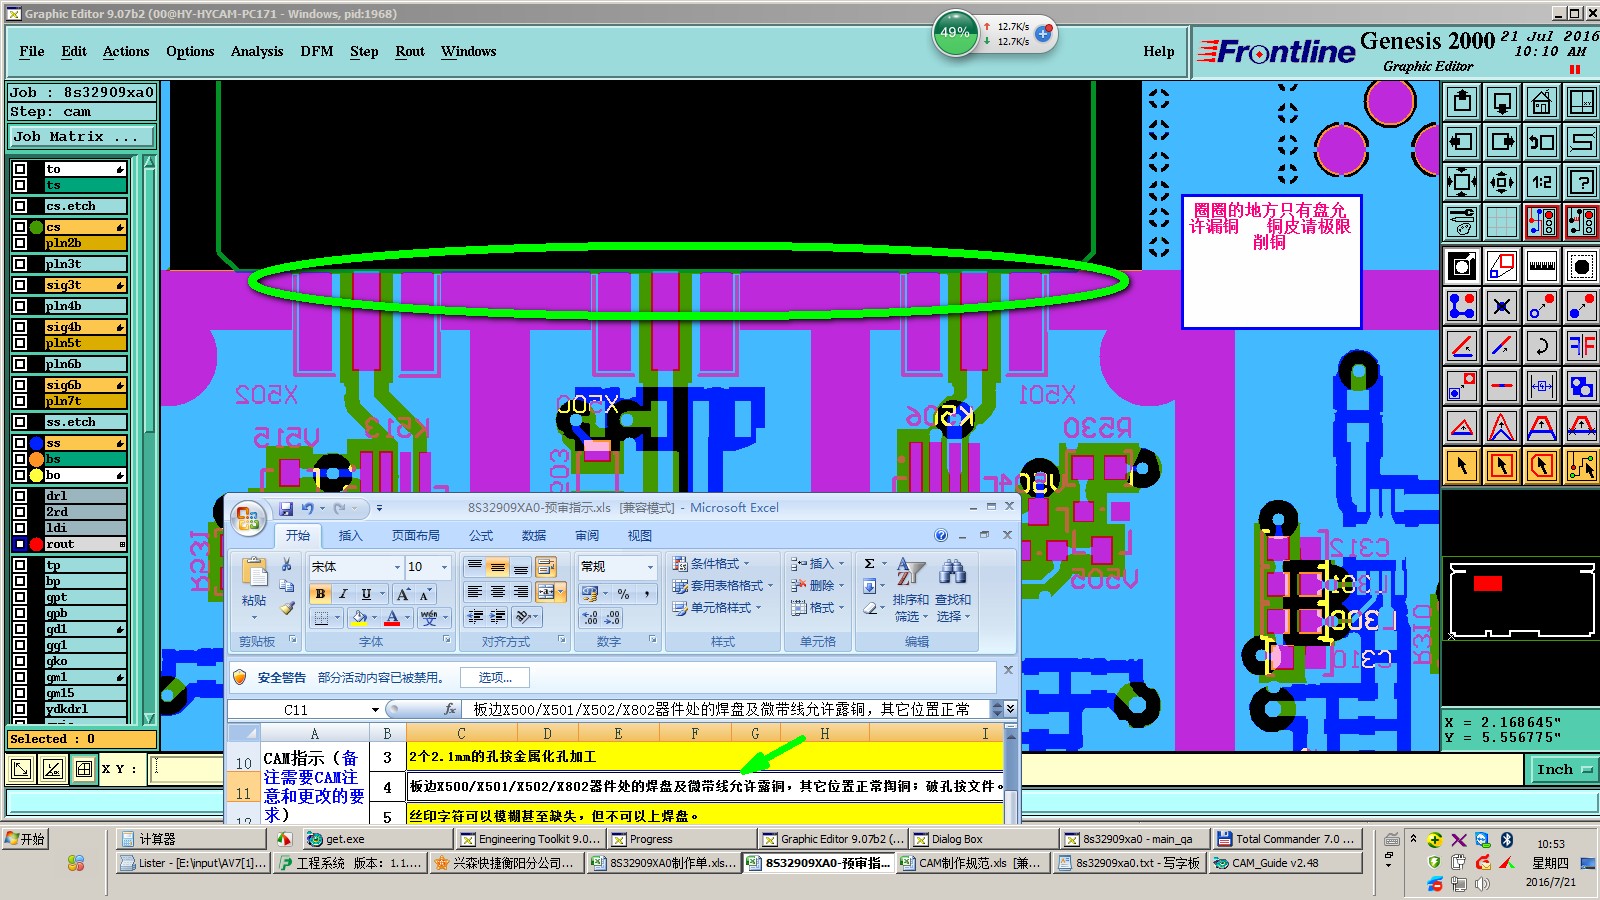Toggle the drl layer checkbox

click(20, 495)
